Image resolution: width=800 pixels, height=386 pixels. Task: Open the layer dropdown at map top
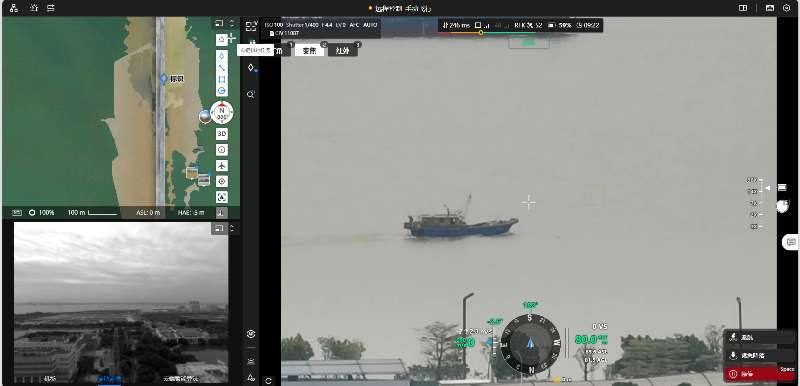(x=222, y=39)
